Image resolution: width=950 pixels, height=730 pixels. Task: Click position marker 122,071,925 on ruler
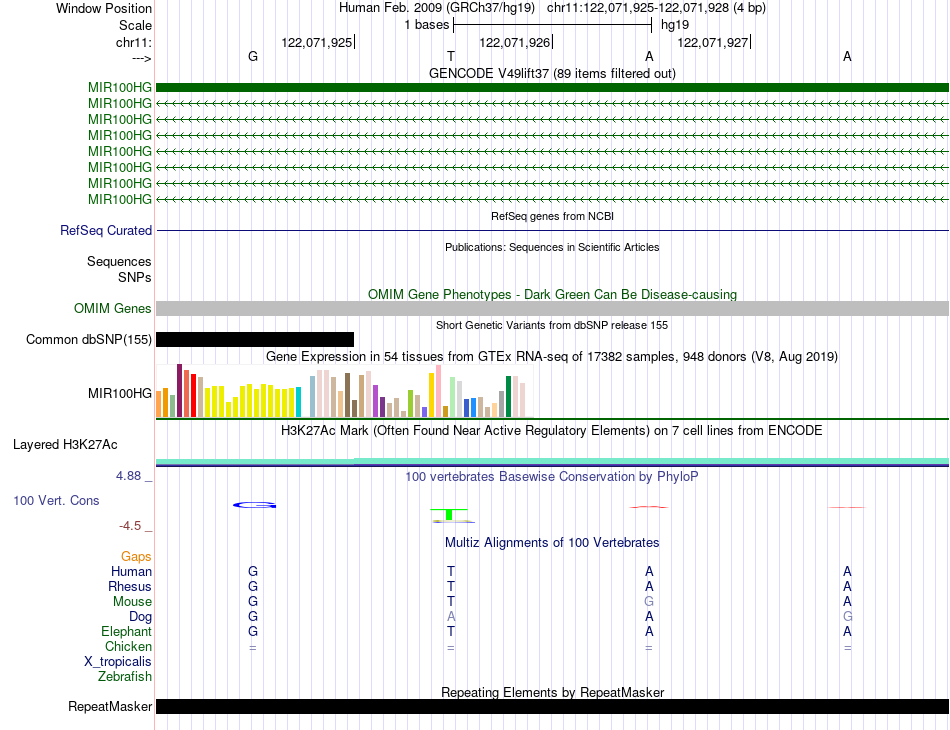point(316,42)
